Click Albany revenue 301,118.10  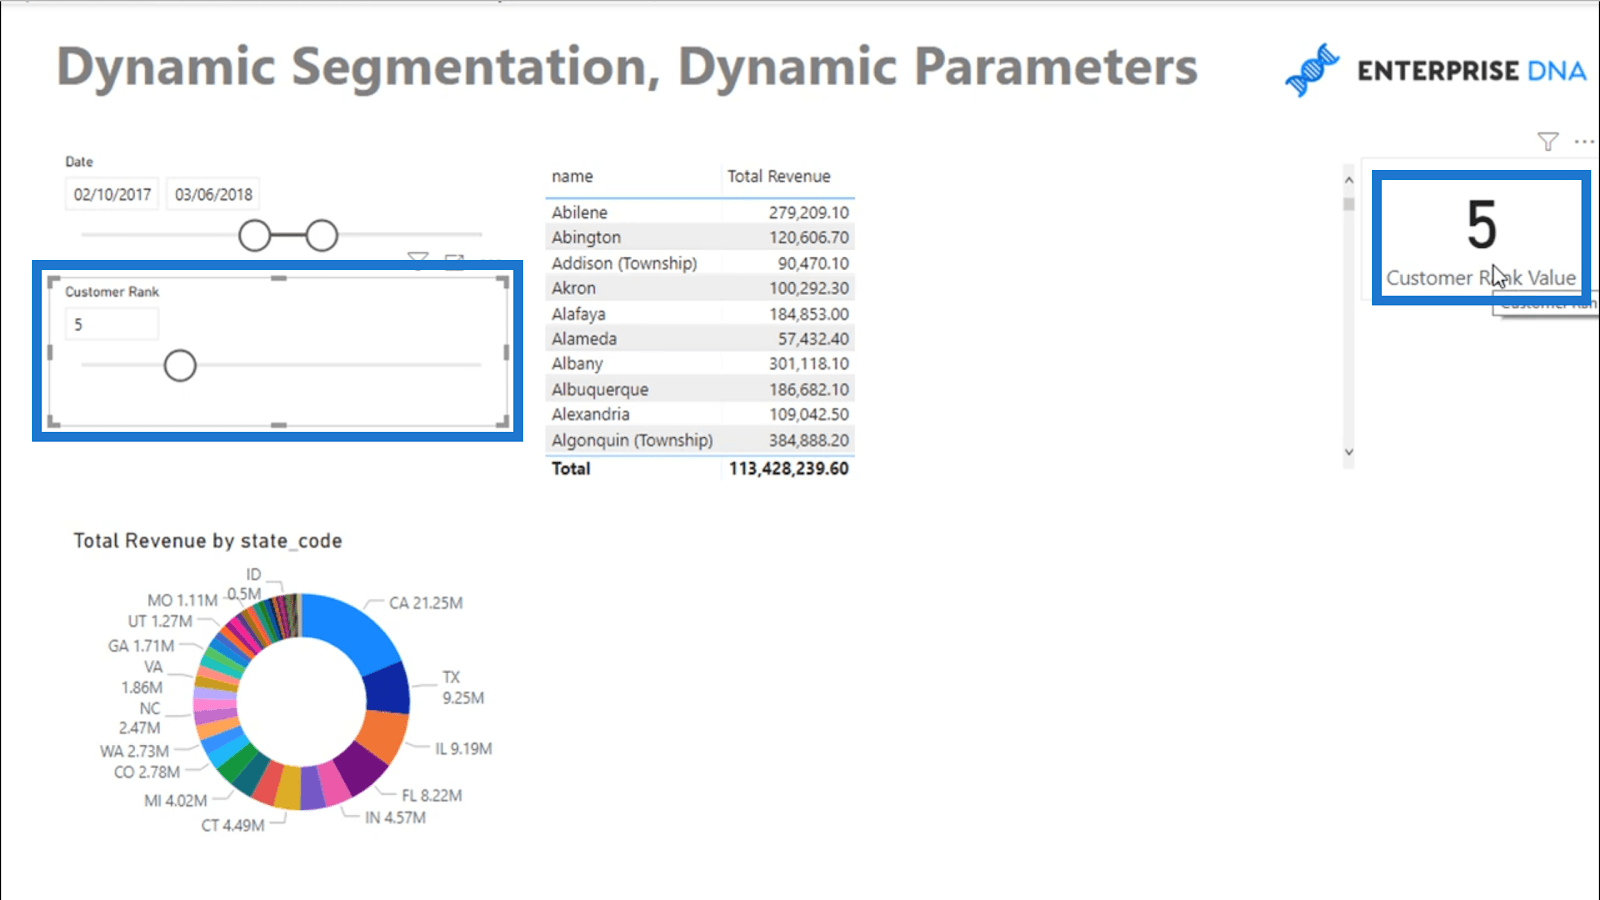[x=809, y=364]
